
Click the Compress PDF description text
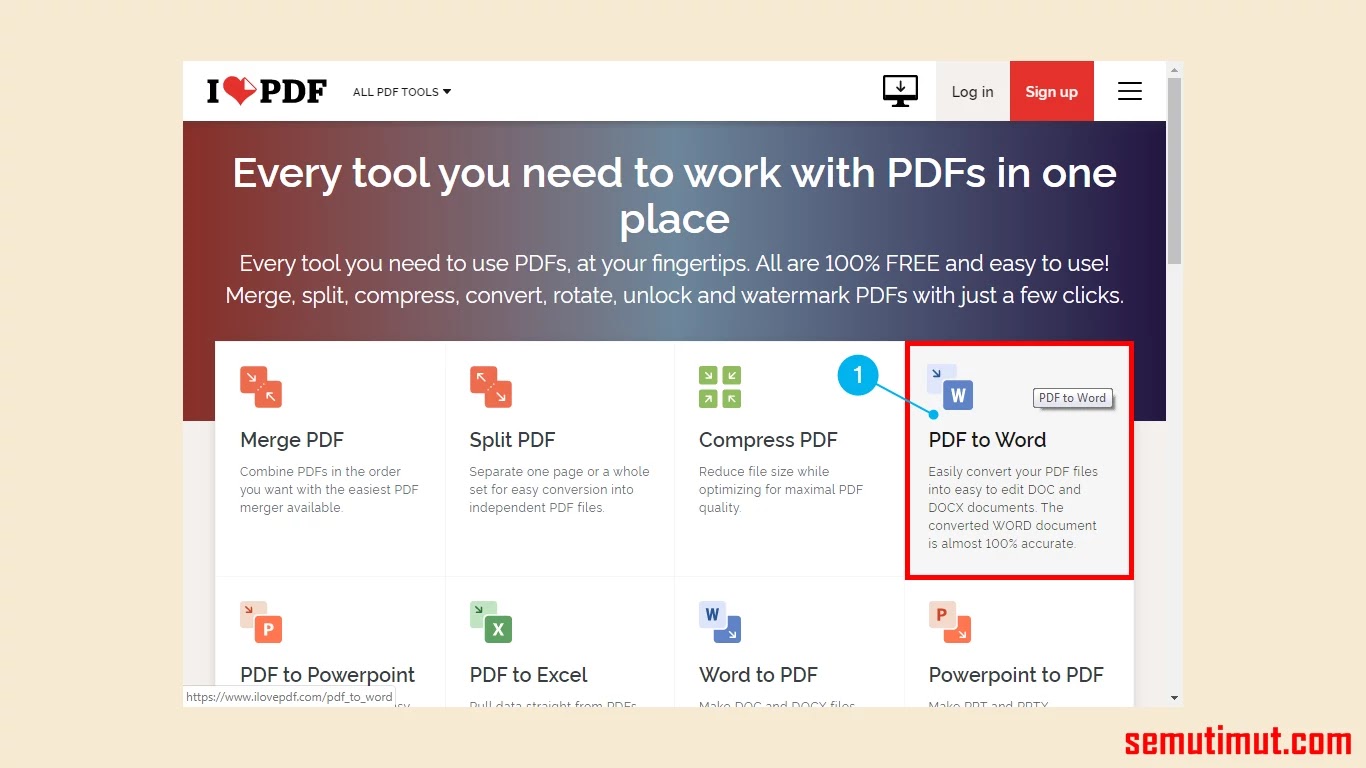[x=781, y=489]
